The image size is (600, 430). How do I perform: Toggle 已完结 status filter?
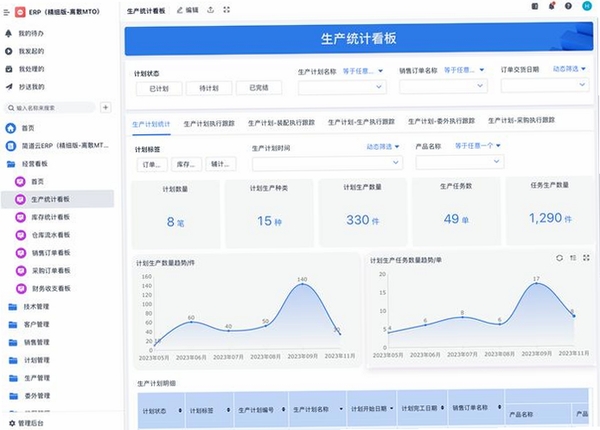tap(259, 88)
